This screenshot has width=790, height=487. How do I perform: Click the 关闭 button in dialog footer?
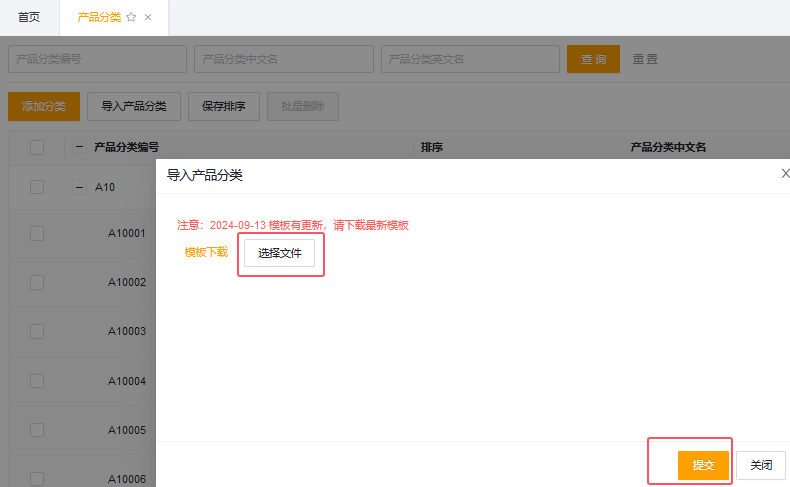pos(761,465)
